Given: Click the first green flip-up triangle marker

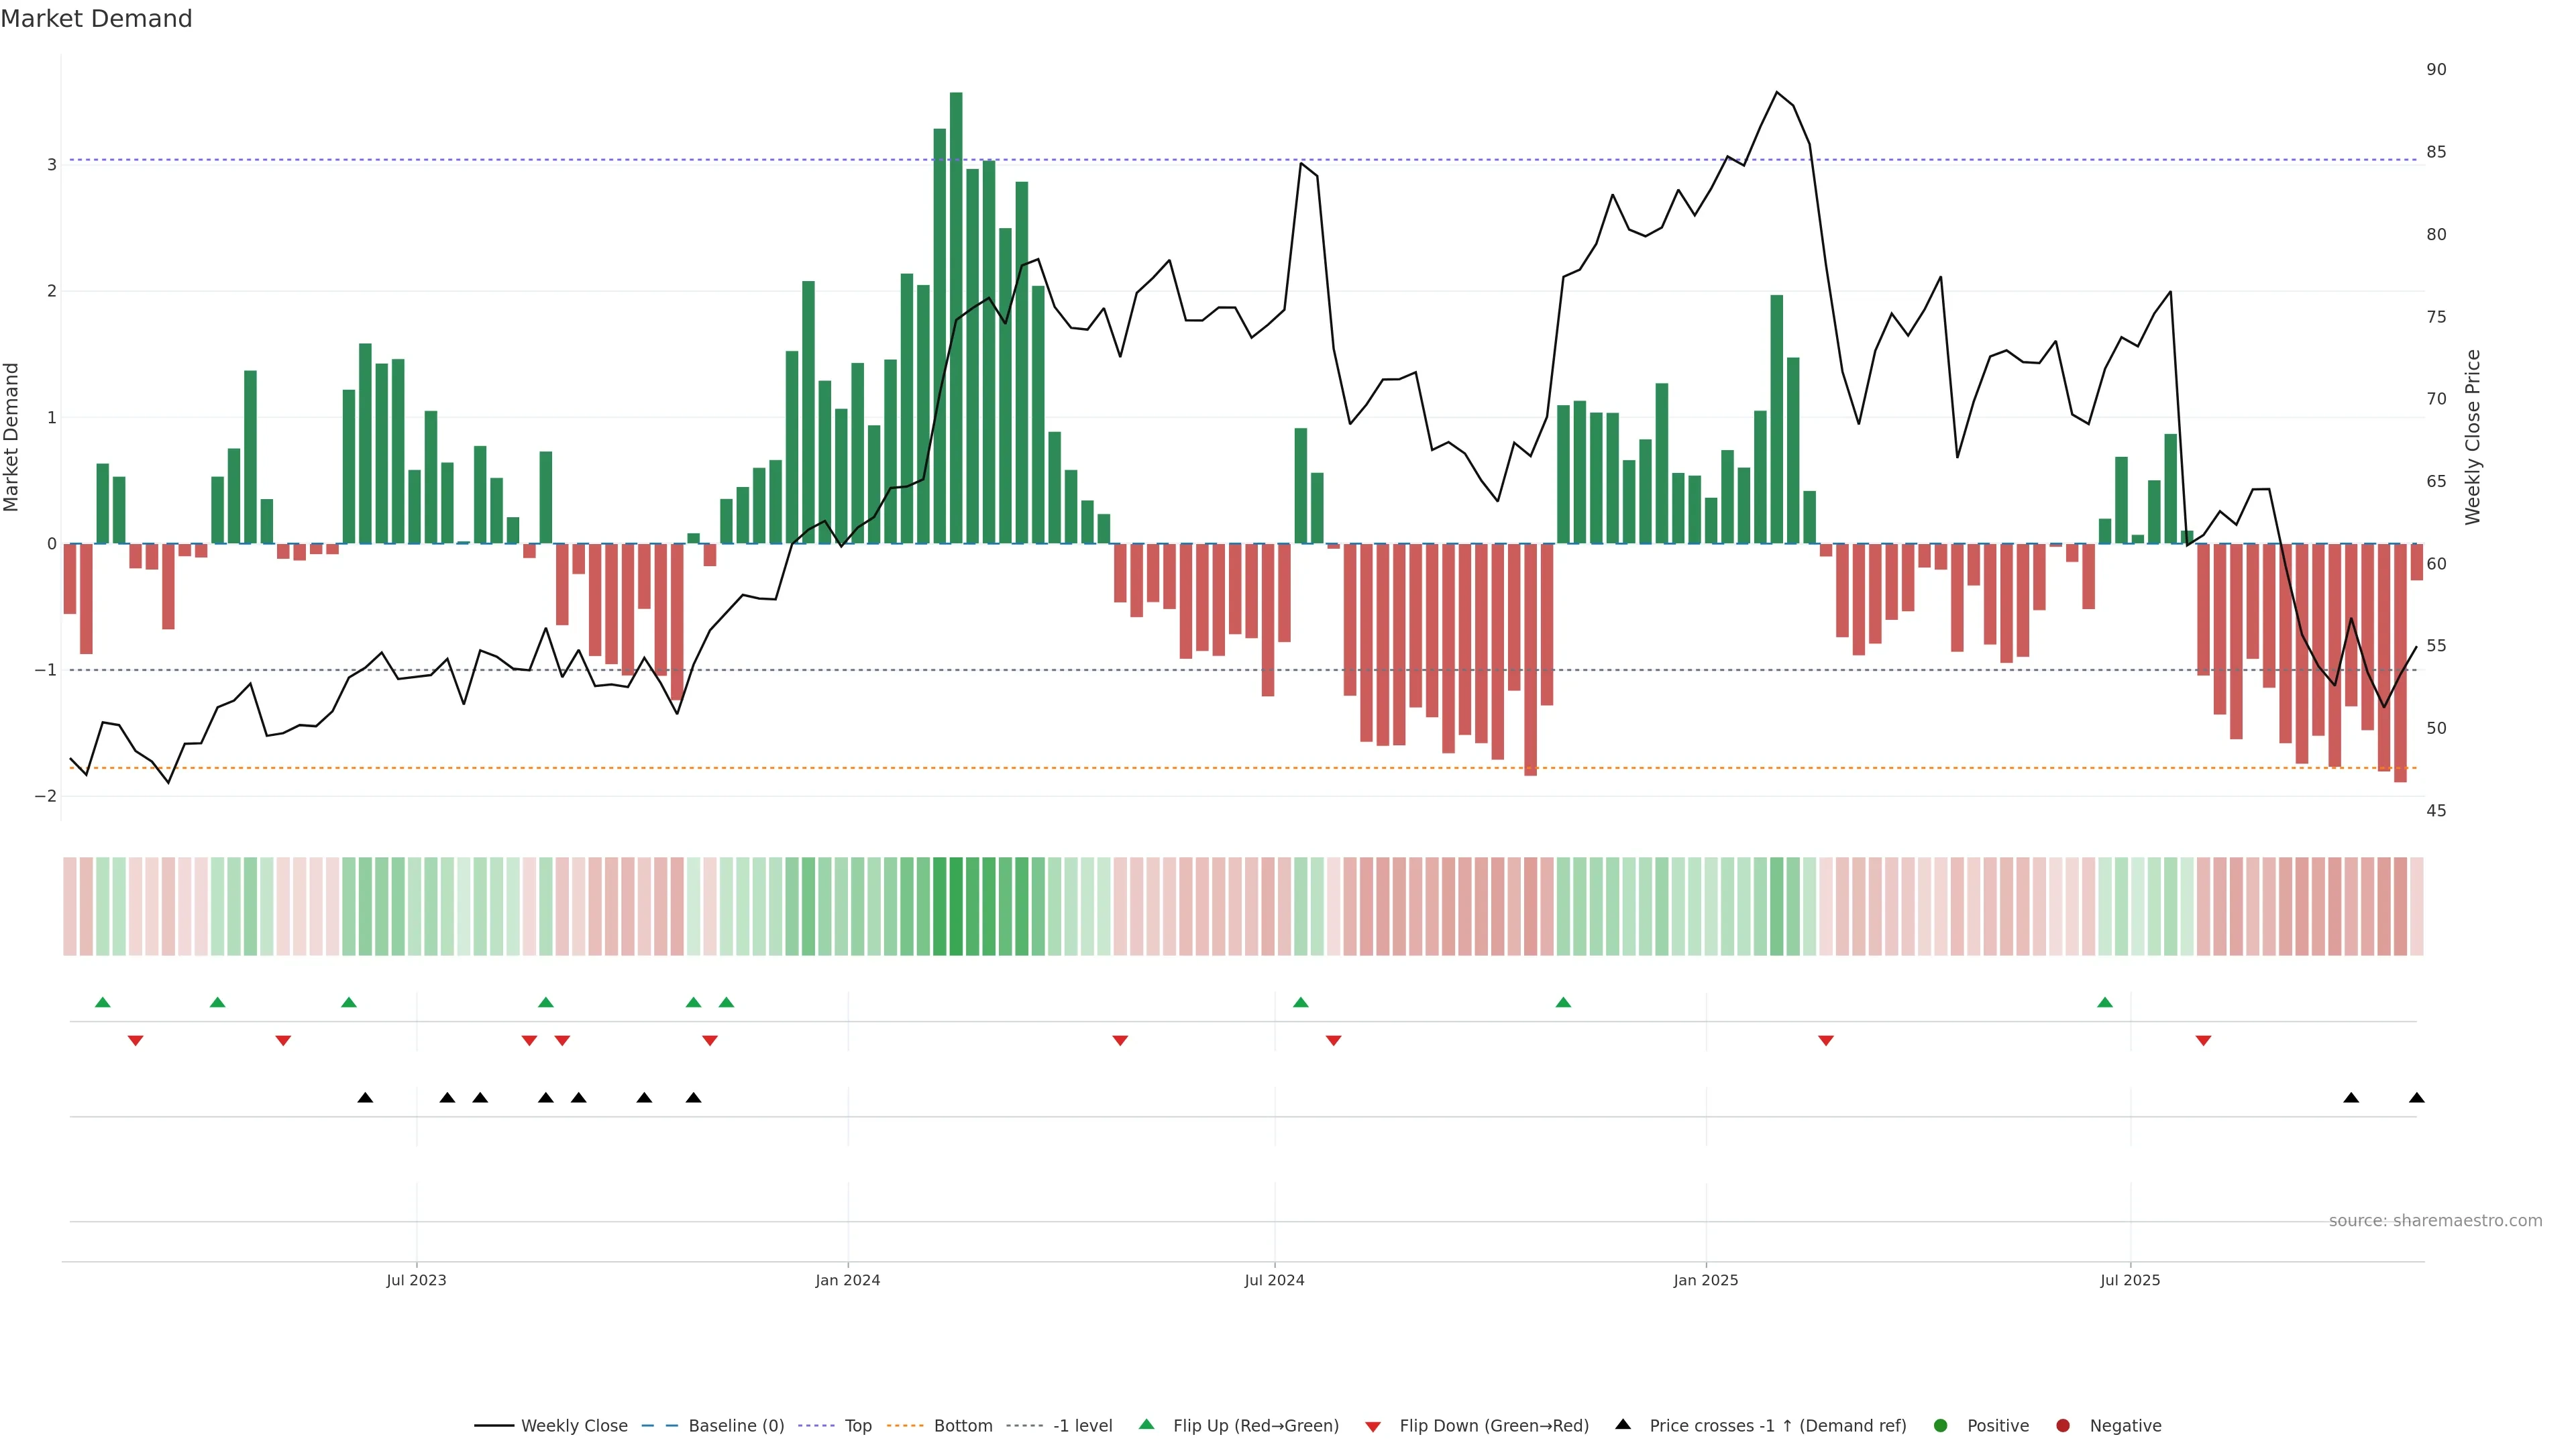Looking at the screenshot, I should 102,1003.
